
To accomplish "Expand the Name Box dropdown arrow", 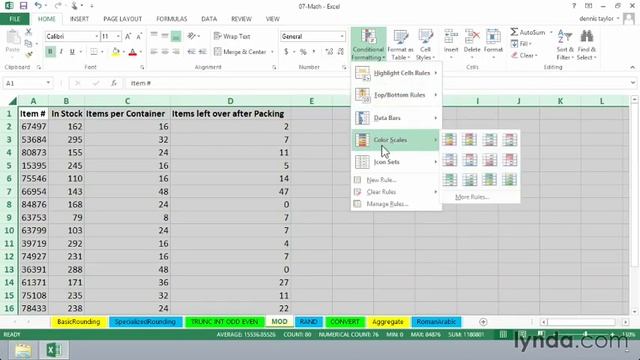I will click(x=48, y=83).
